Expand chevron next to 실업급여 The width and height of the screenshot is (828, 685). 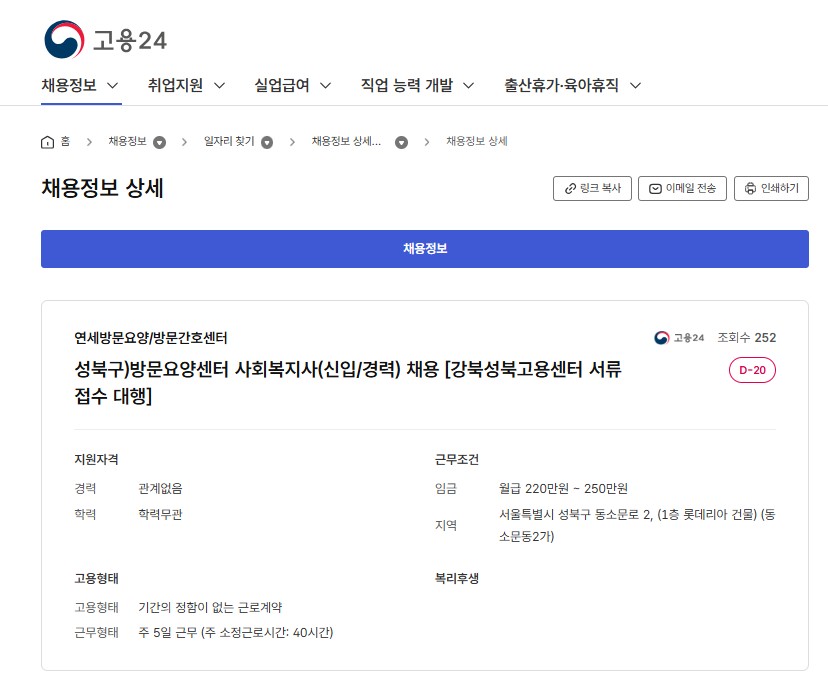pos(326,86)
